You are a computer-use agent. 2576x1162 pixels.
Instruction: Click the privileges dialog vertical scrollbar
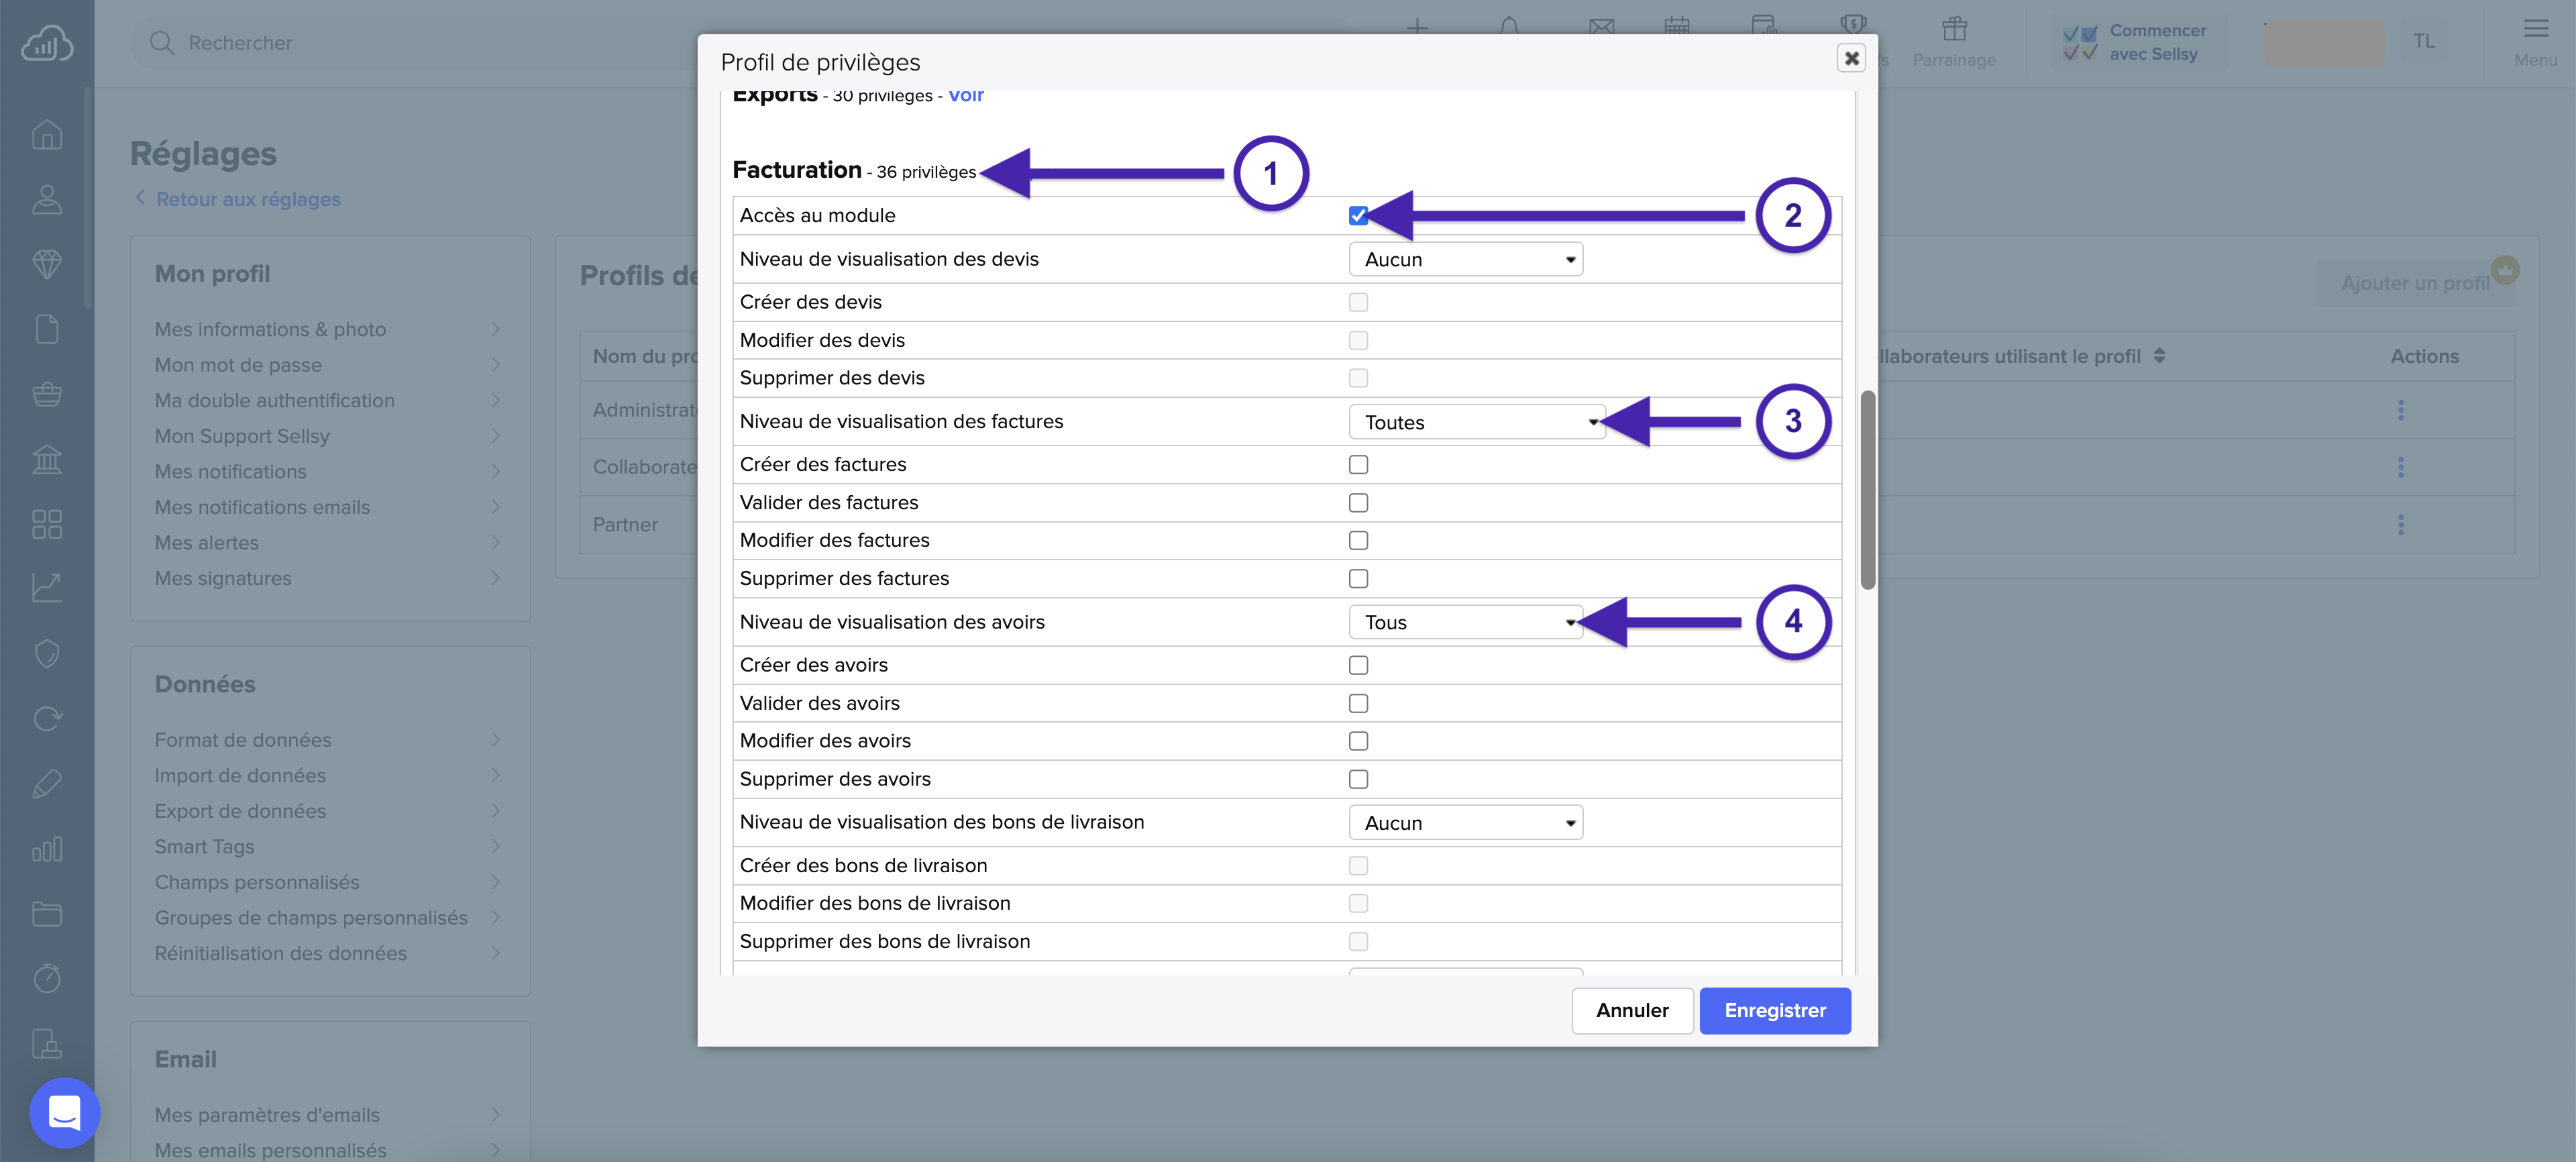(x=1866, y=490)
